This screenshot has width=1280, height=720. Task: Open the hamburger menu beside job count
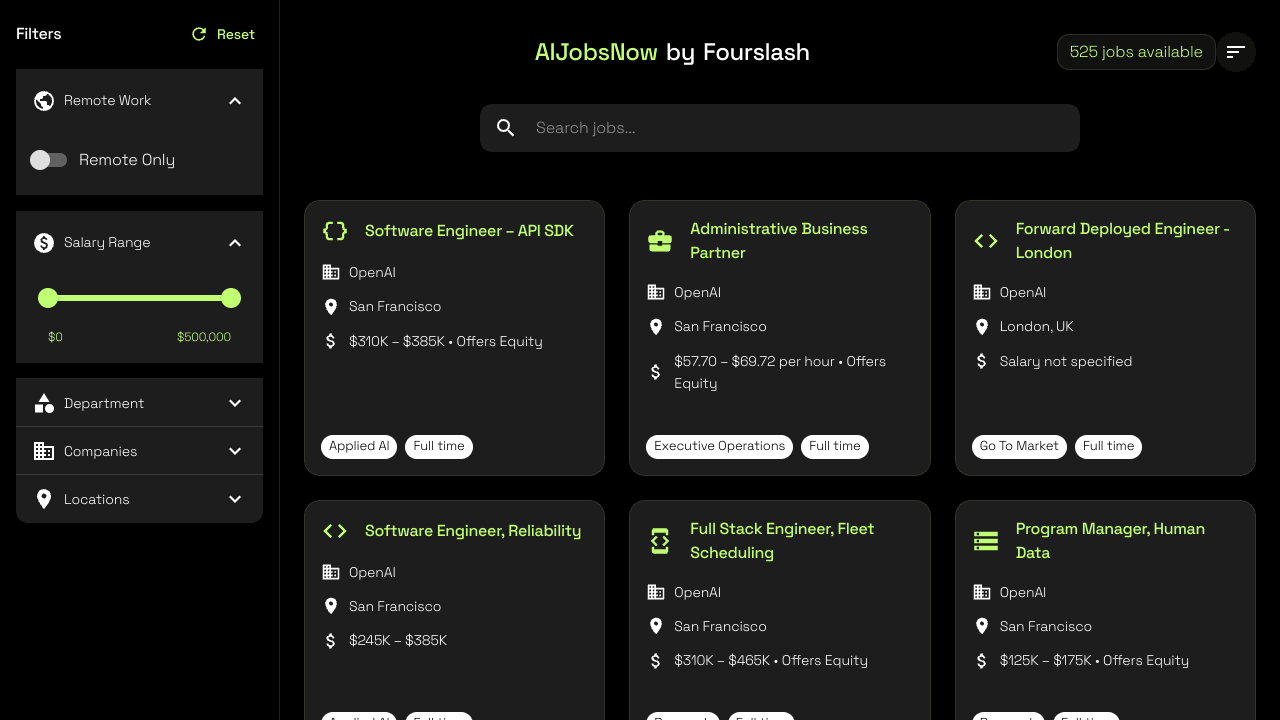pos(1235,51)
